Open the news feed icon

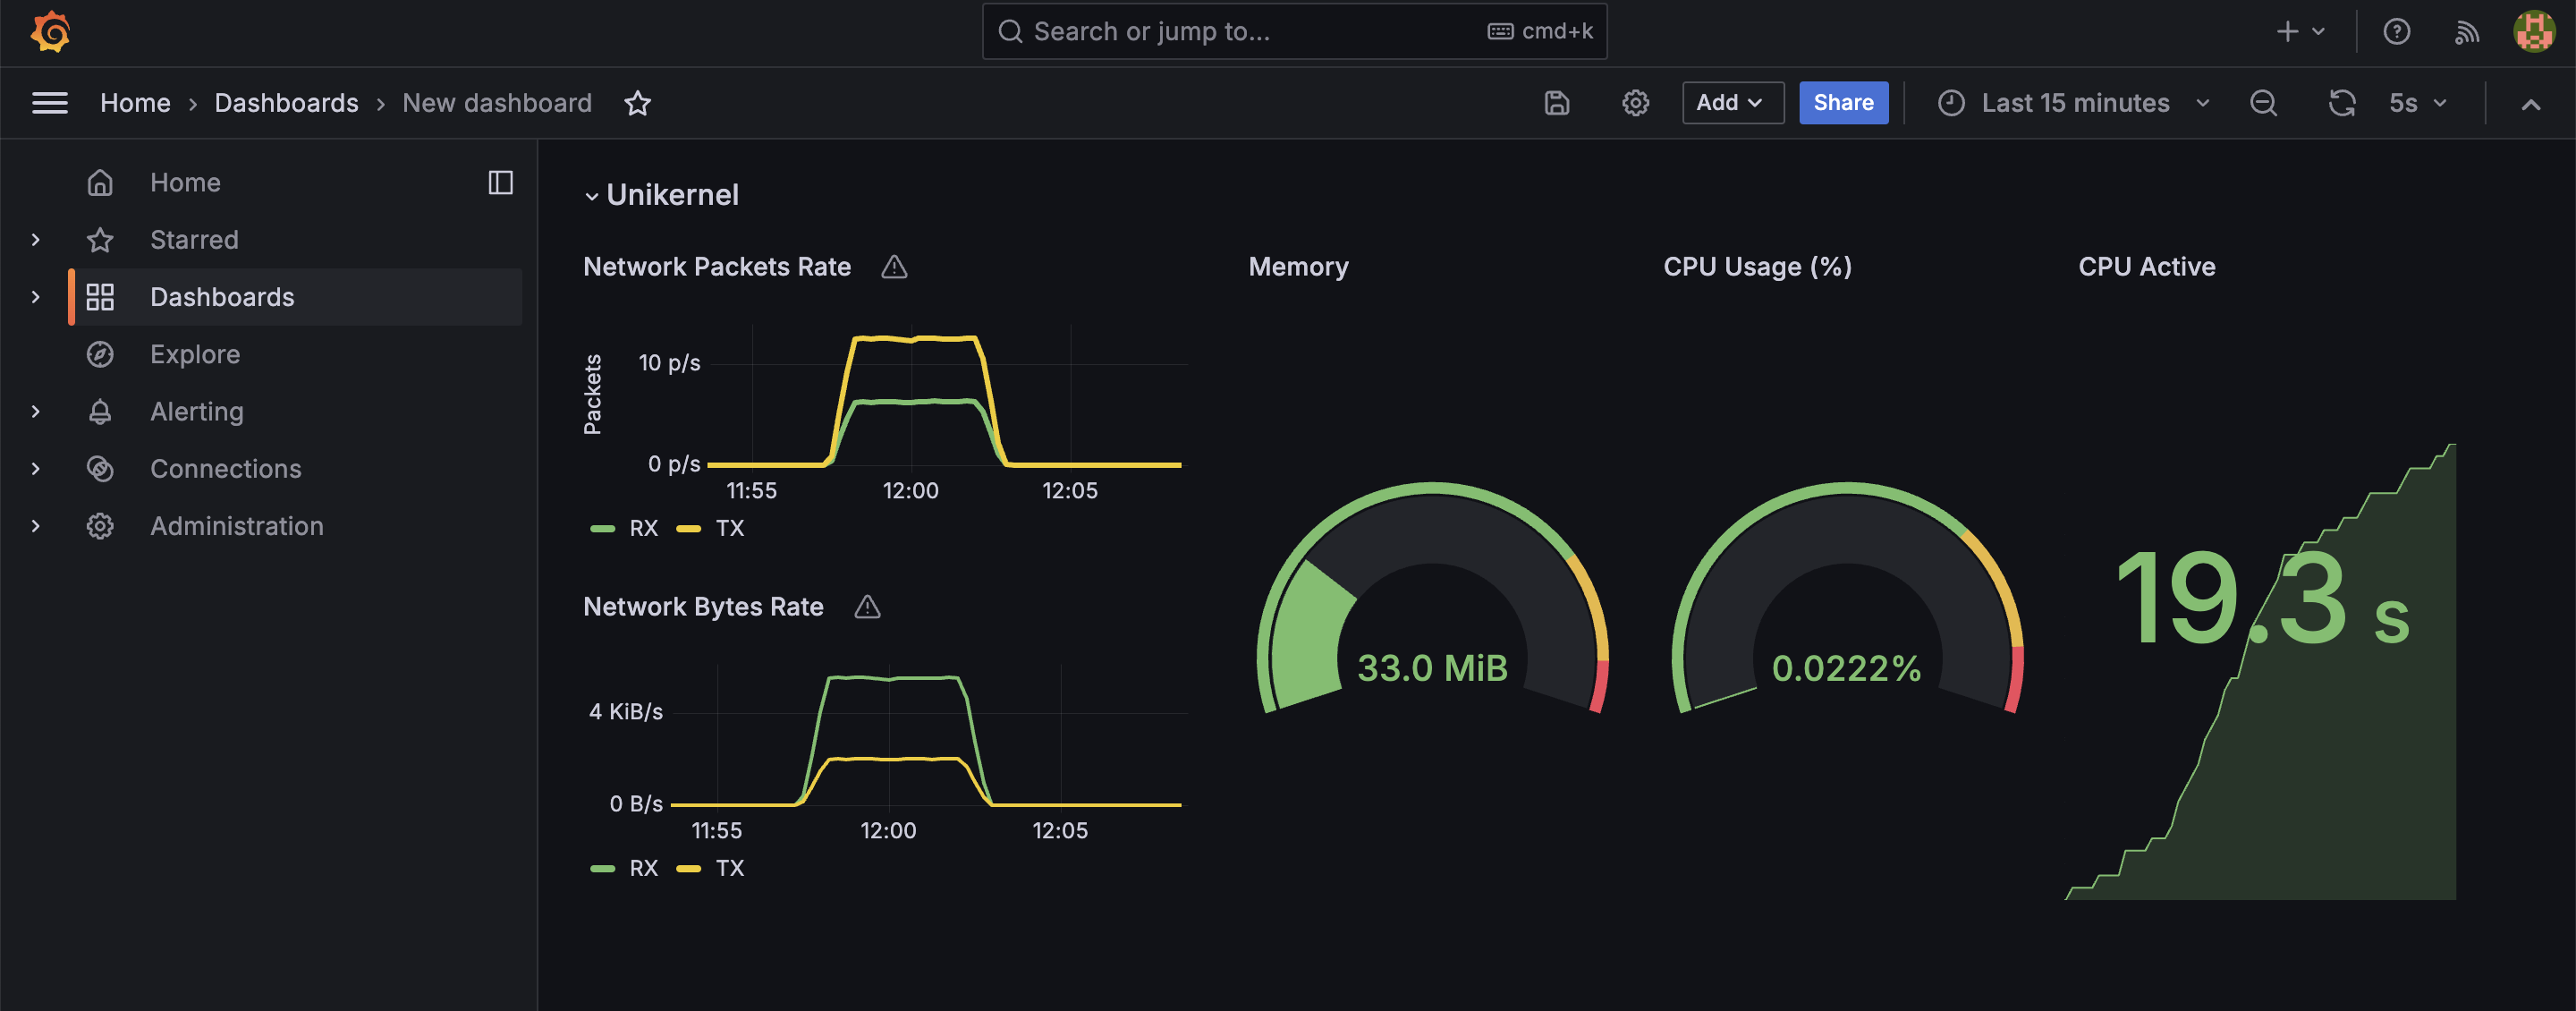point(2467,32)
